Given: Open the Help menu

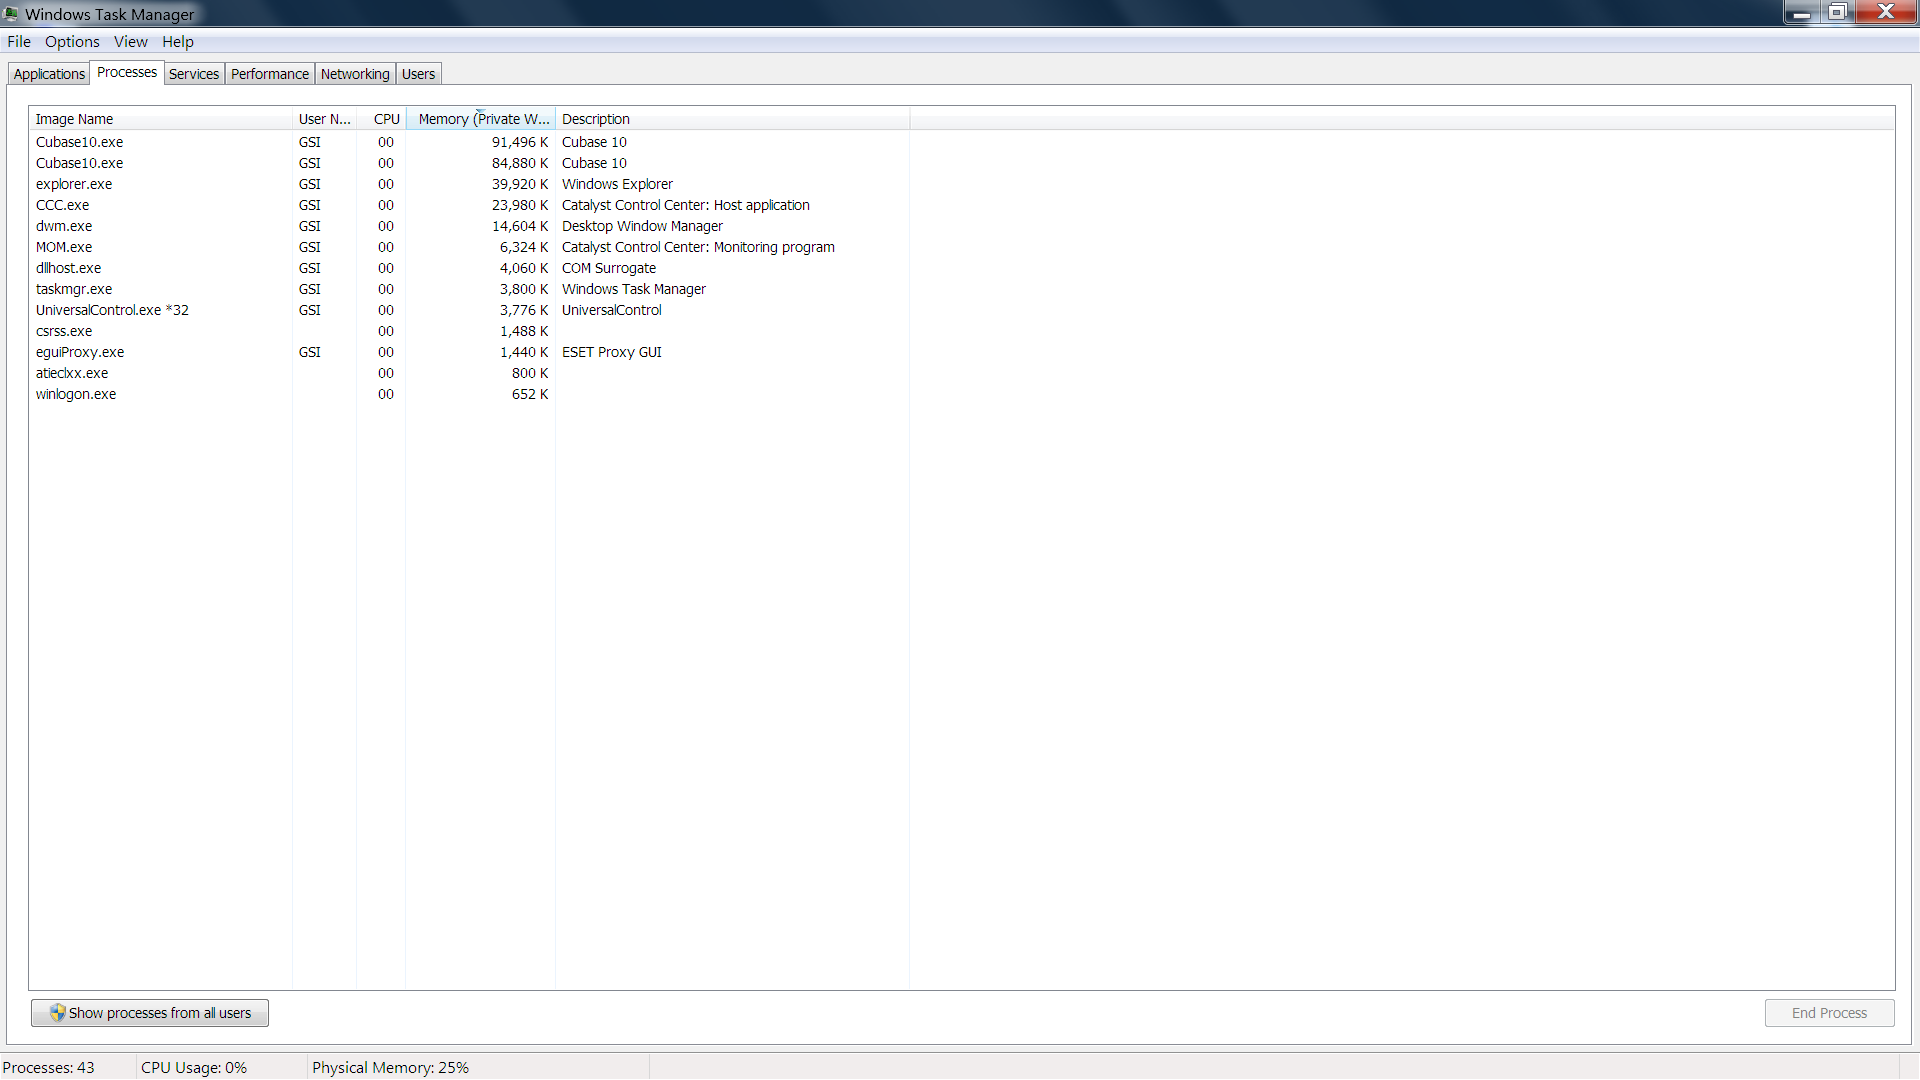Looking at the screenshot, I should pyautogui.click(x=178, y=41).
